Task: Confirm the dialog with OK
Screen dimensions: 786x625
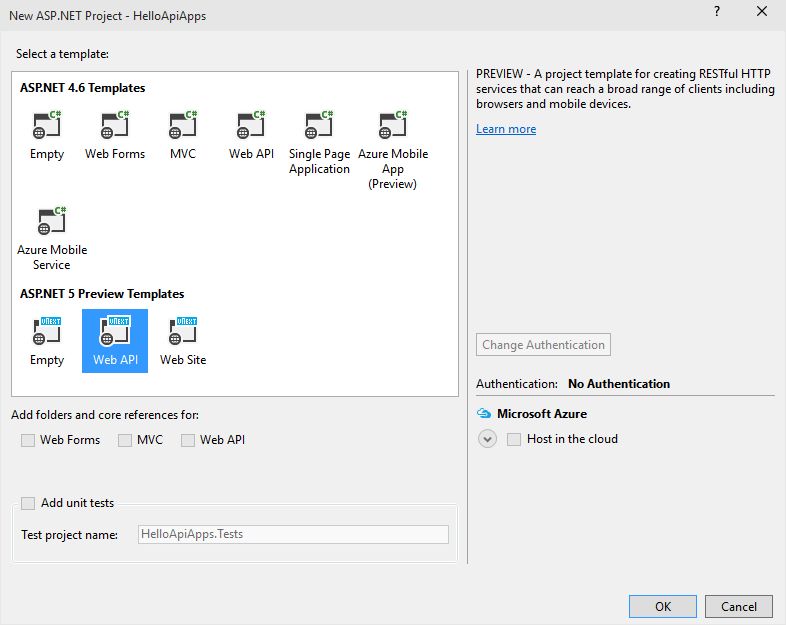Action: (x=663, y=606)
